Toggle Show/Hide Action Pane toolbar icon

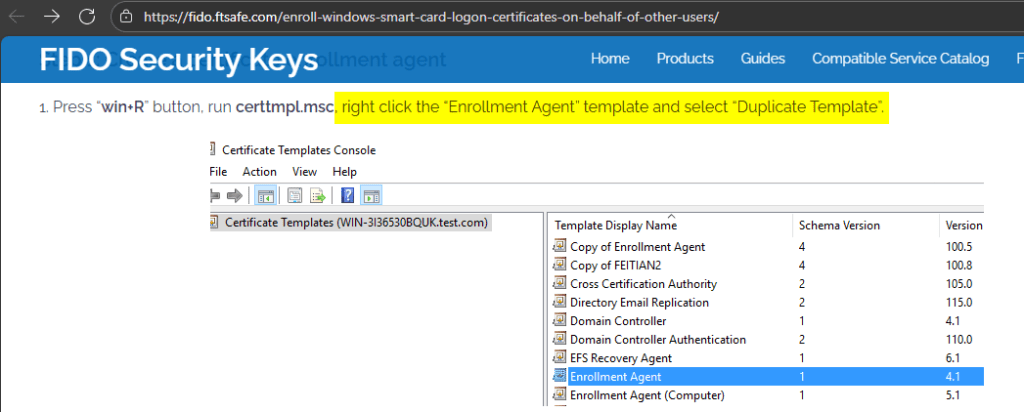(369, 195)
